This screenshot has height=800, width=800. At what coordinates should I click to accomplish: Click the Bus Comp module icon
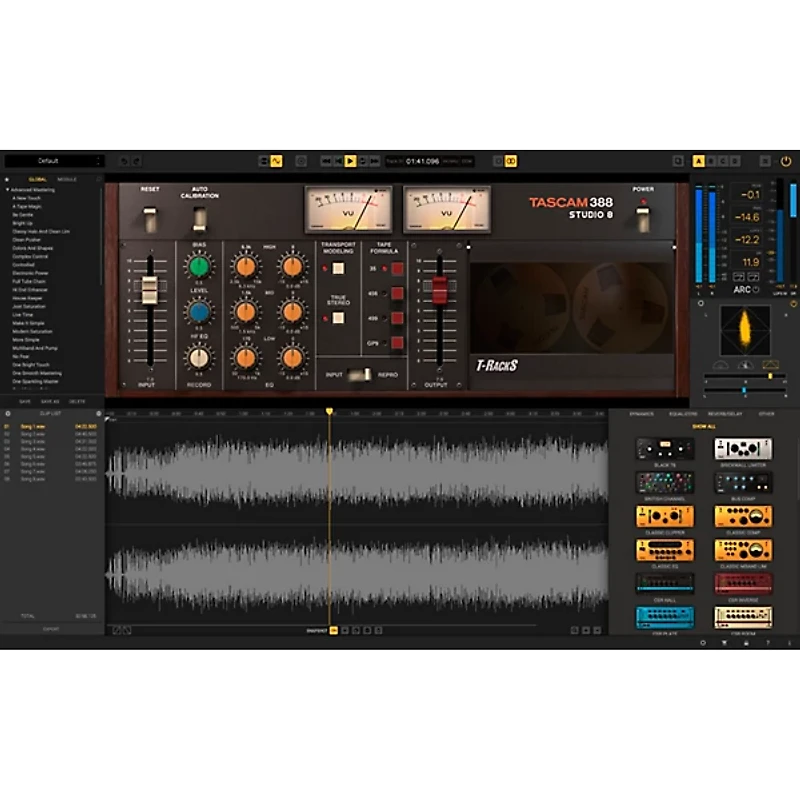point(742,482)
